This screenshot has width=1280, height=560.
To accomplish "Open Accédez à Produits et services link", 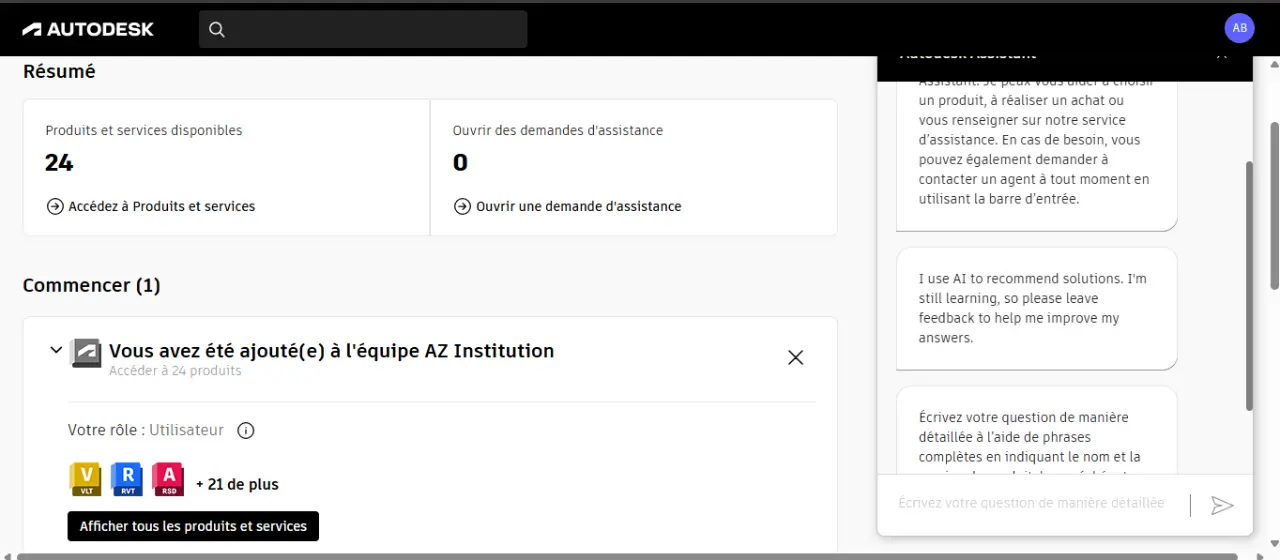I will pos(162,206).
